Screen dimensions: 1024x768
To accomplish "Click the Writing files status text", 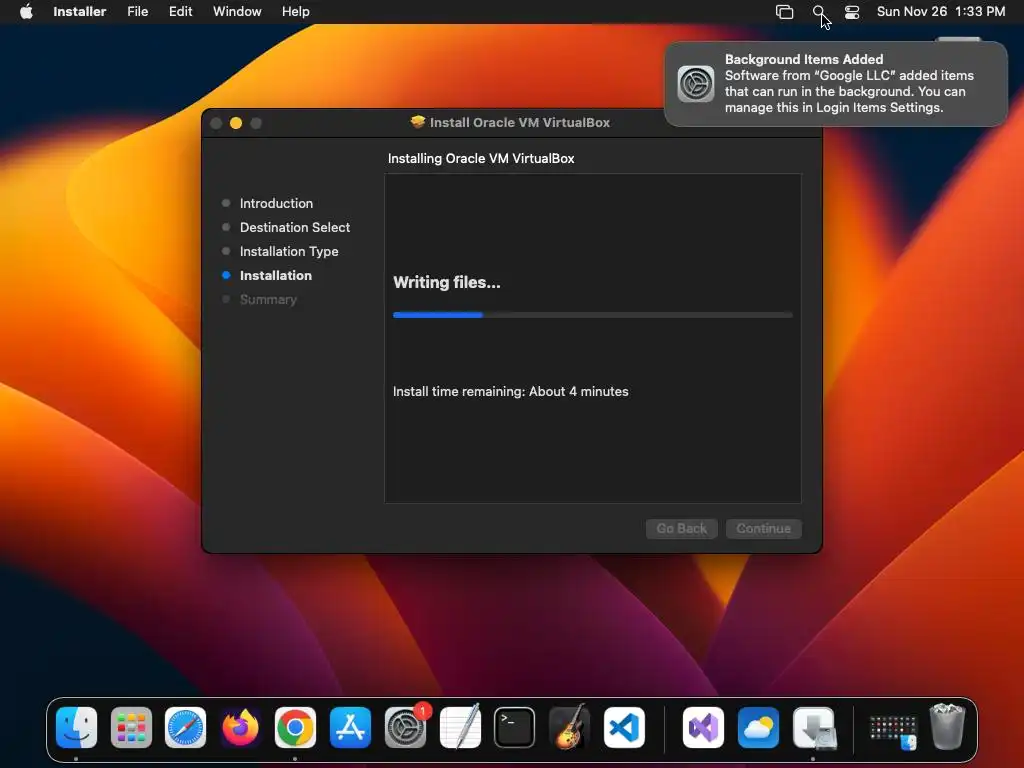I will (447, 282).
